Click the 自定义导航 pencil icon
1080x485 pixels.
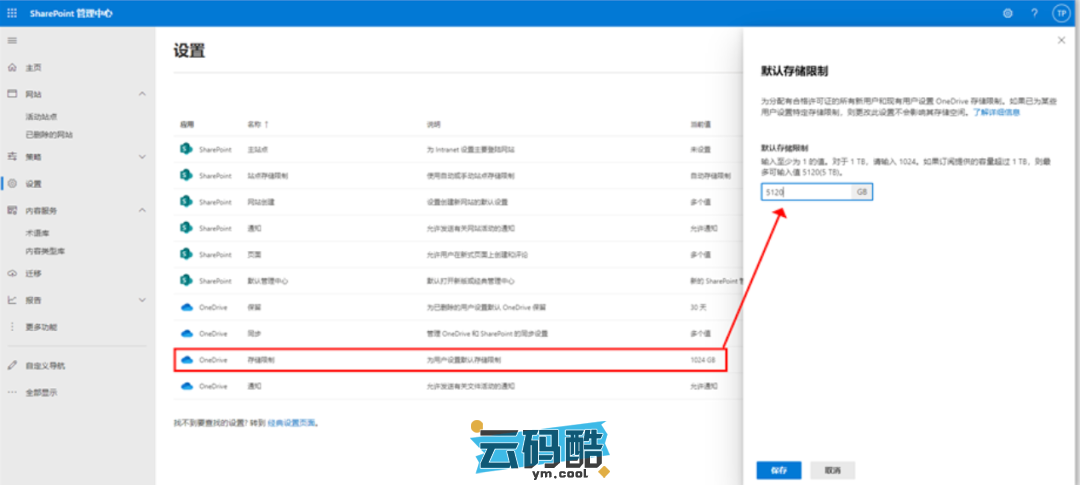[12, 366]
